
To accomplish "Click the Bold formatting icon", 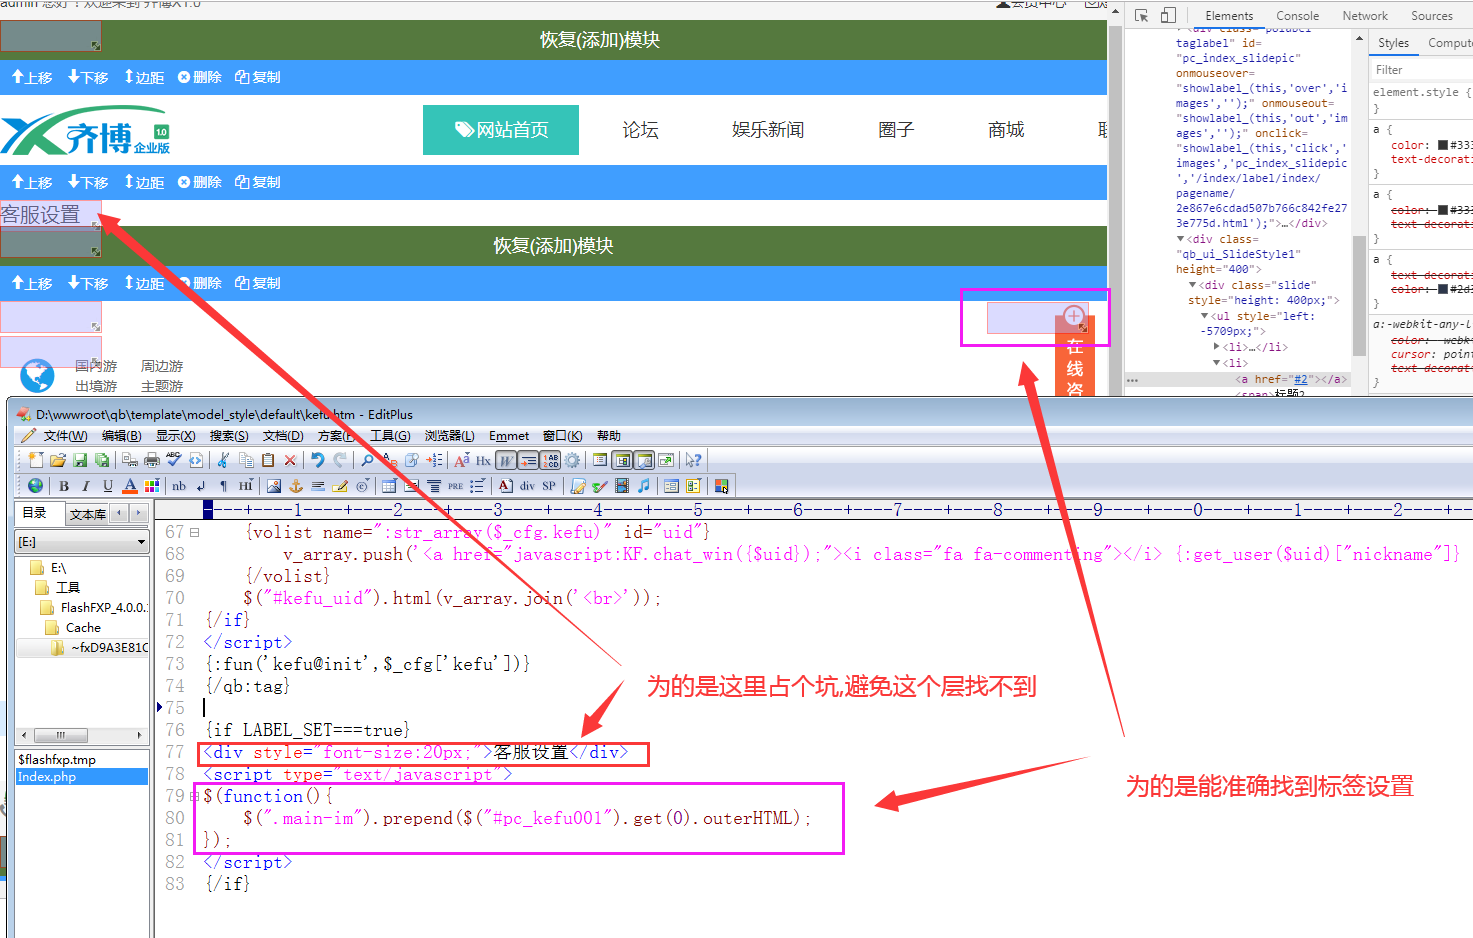I will coord(64,486).
